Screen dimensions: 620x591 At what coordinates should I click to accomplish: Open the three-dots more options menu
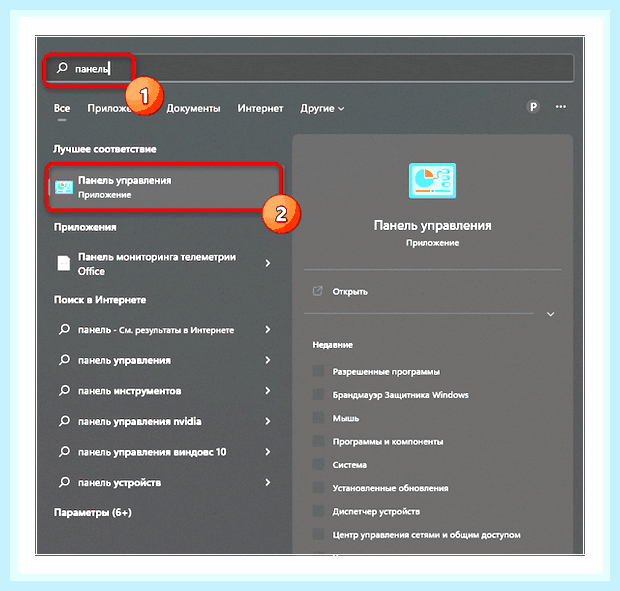click(x=561, y=107)
